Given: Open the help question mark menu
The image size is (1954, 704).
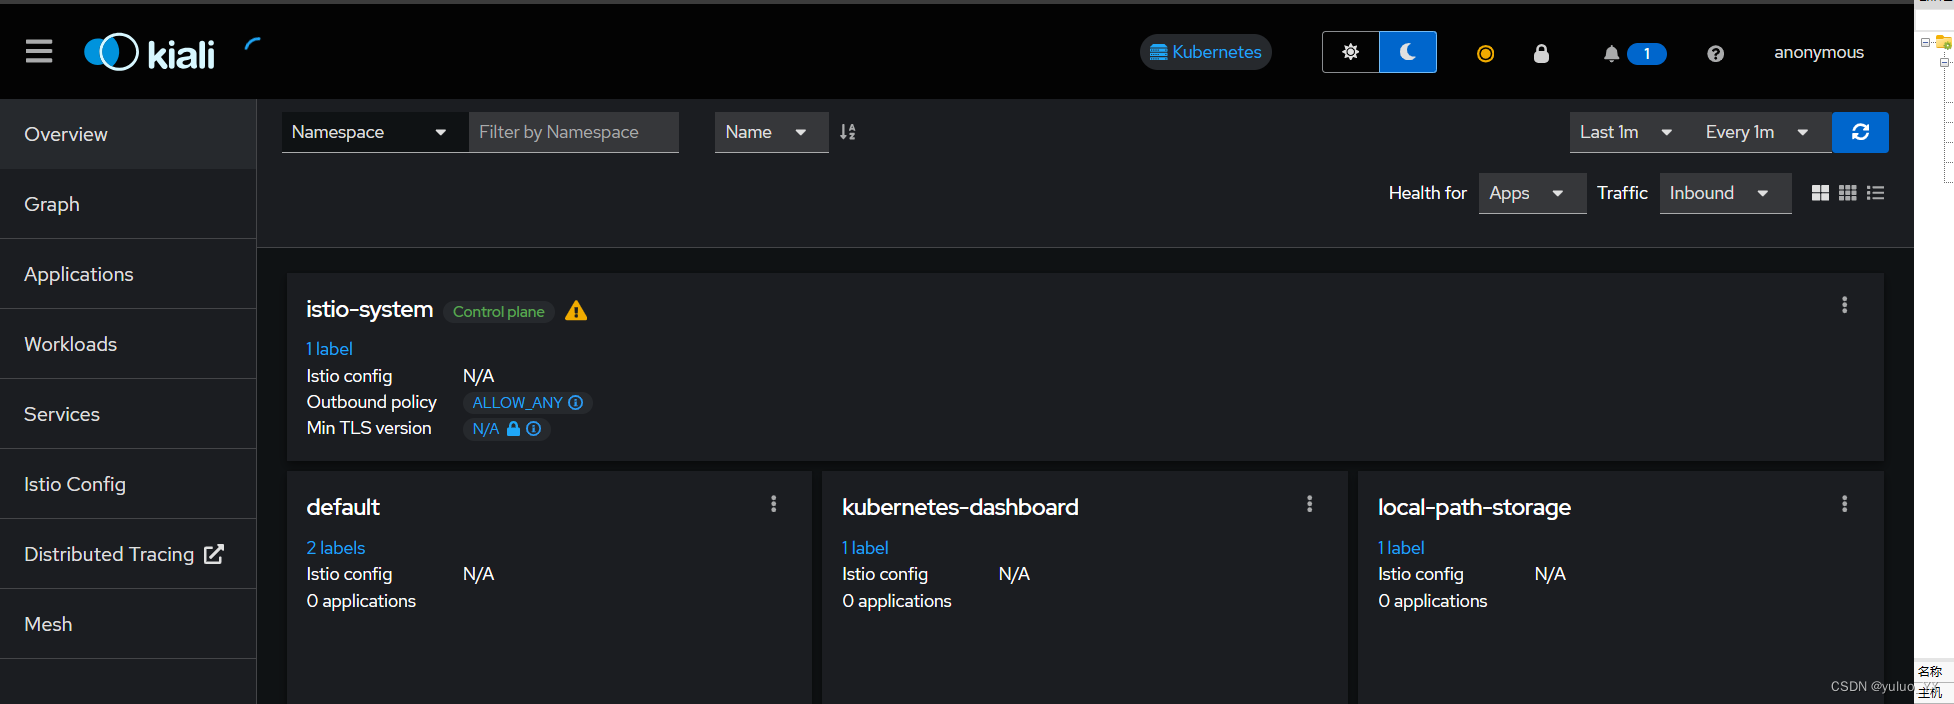Looking at the screenshot, I should click(x=1715, y=53).
